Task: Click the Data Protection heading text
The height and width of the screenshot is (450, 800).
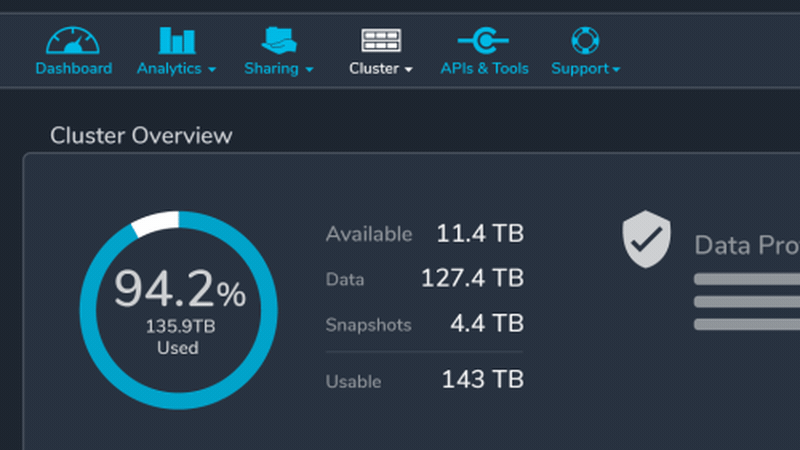Action: (x=746, y=245)
